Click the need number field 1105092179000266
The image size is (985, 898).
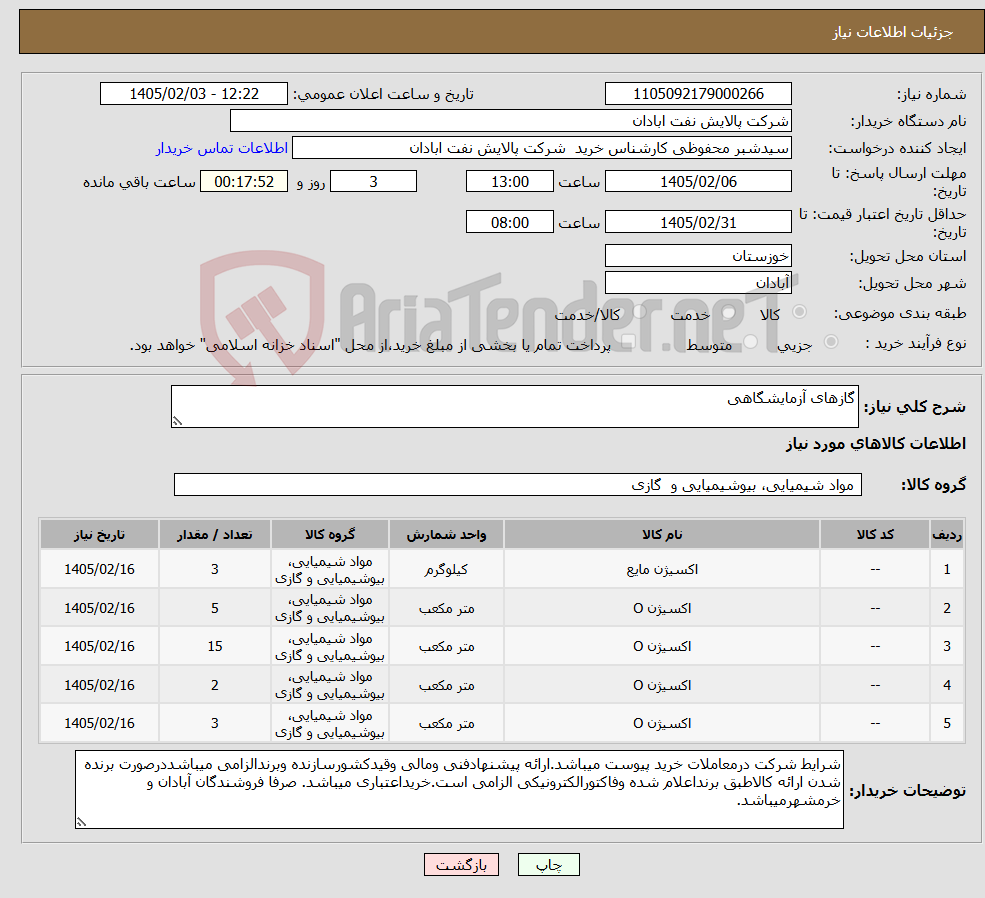click(698, 94)
